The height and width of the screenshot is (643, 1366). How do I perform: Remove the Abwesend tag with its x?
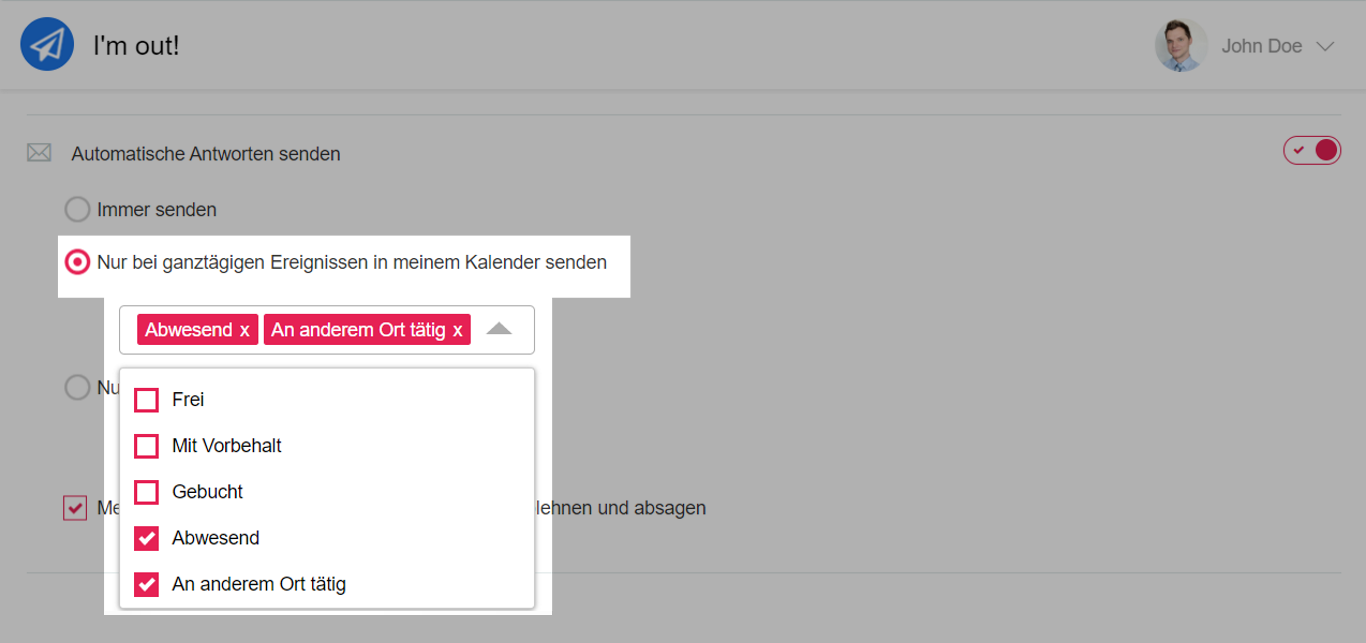pos(244,330)
